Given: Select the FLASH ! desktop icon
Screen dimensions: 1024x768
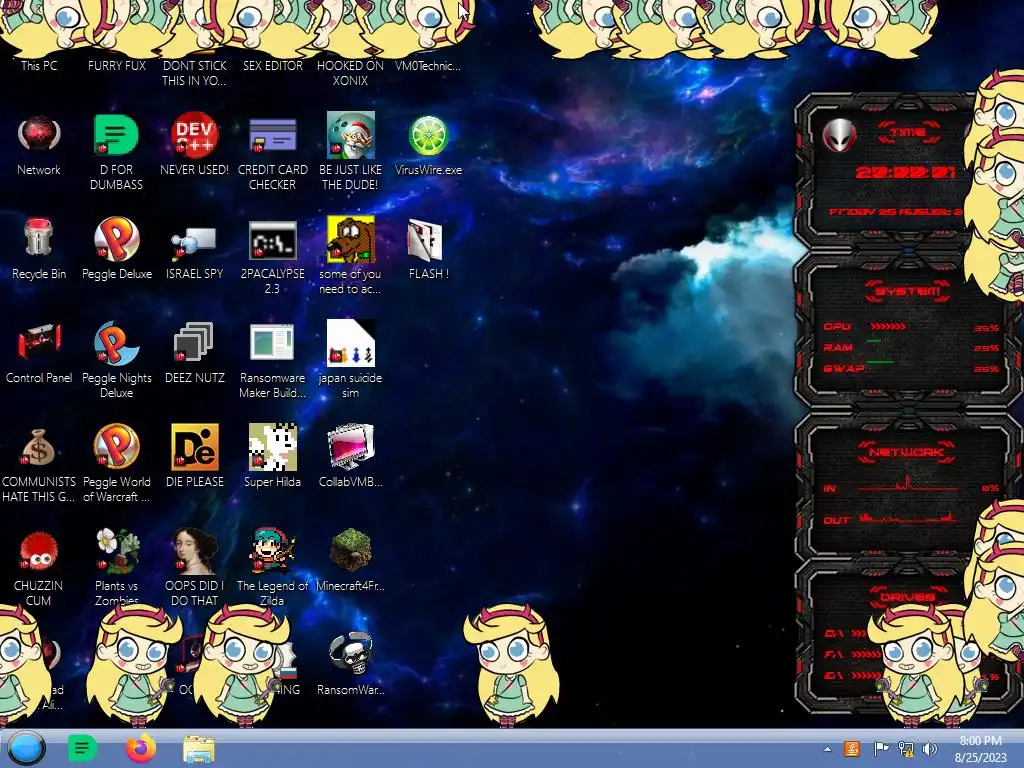Looking at the screenshot, I should coord(426,240).
